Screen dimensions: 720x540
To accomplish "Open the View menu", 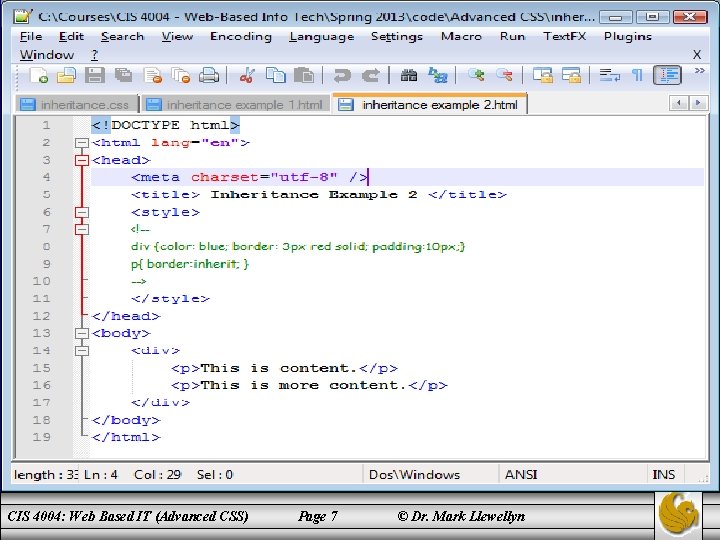I will coord(177,36).
